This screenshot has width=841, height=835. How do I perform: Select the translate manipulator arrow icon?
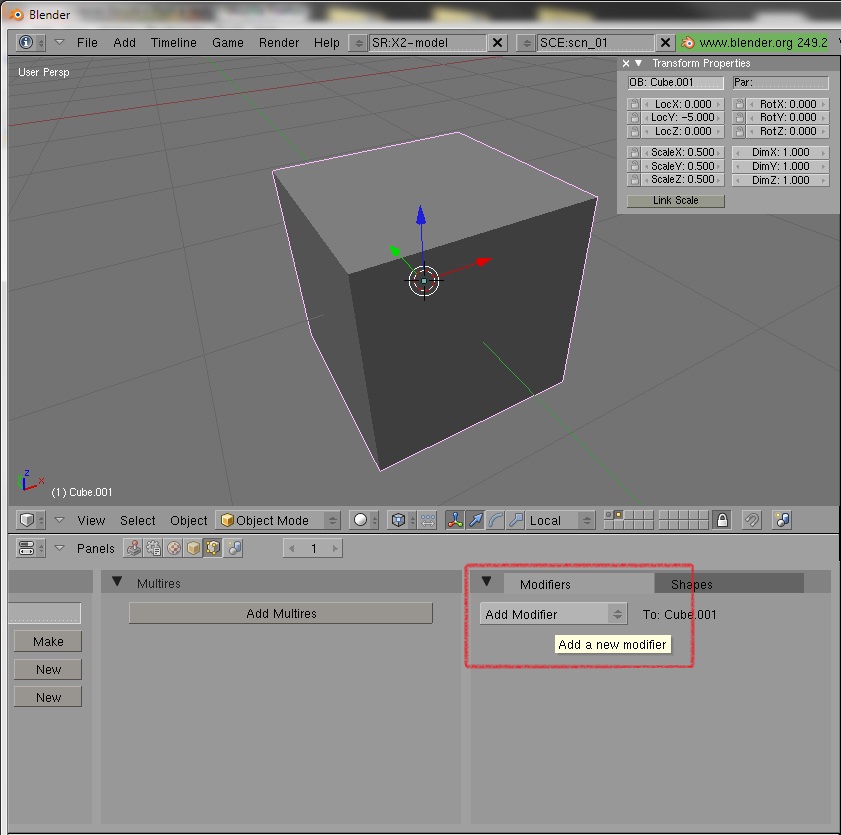pos(476,520)
